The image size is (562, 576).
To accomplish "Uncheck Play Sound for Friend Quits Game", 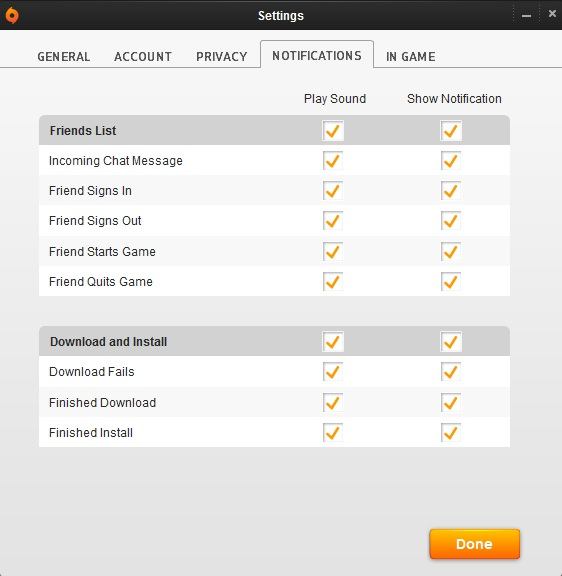I will (x=333, y=281).
